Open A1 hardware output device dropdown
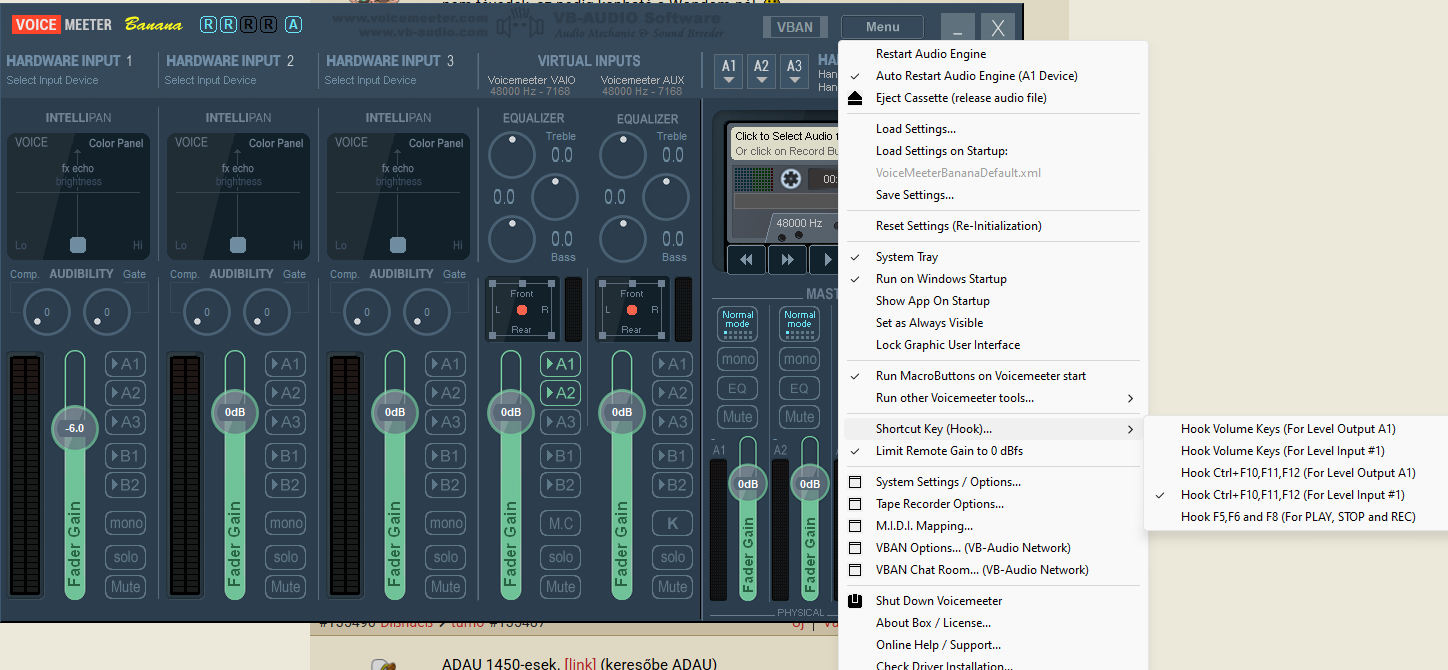 click(730, 71)
